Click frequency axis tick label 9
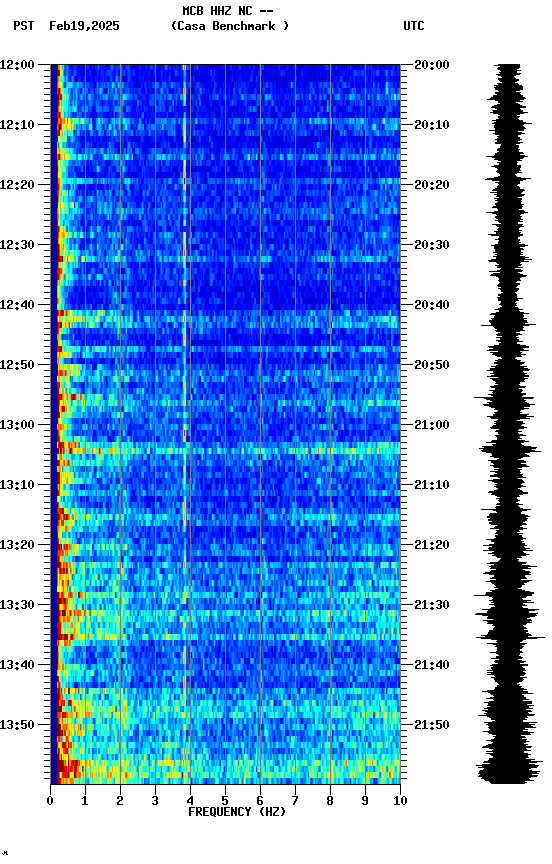Viewport: 552px width, 864px height. pos(365,801)
